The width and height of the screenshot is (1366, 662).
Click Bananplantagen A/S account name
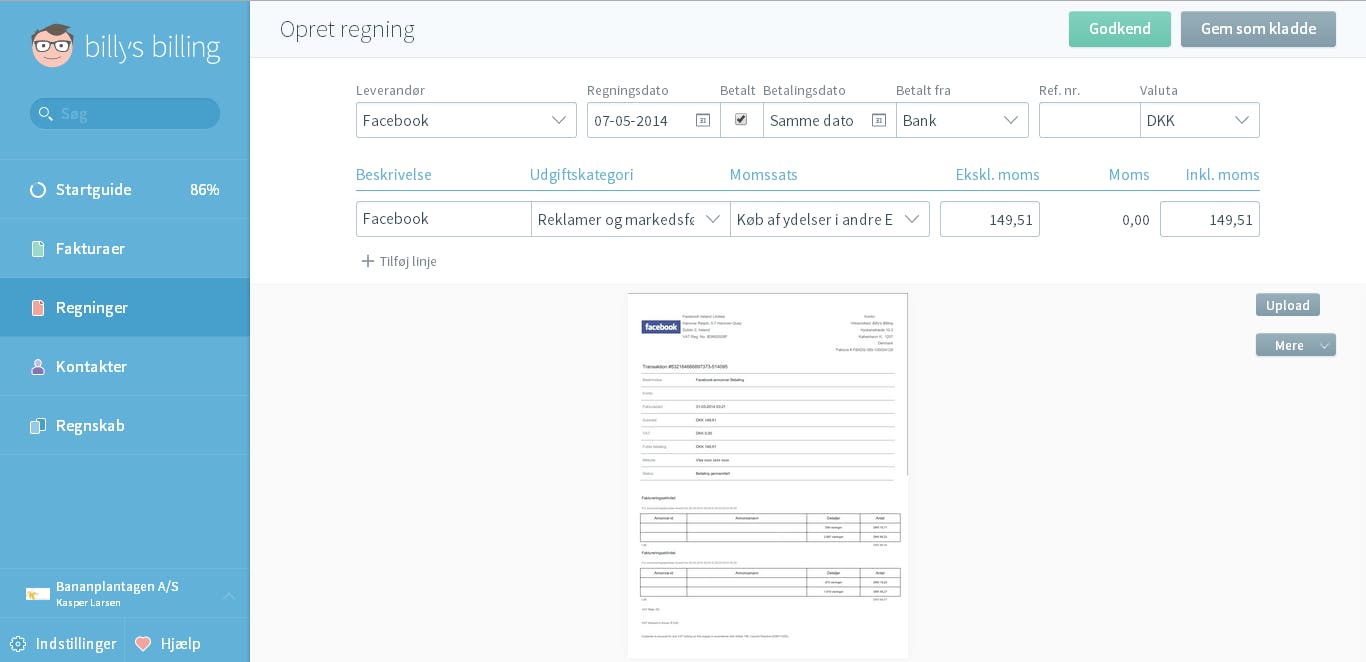(117, 587)
